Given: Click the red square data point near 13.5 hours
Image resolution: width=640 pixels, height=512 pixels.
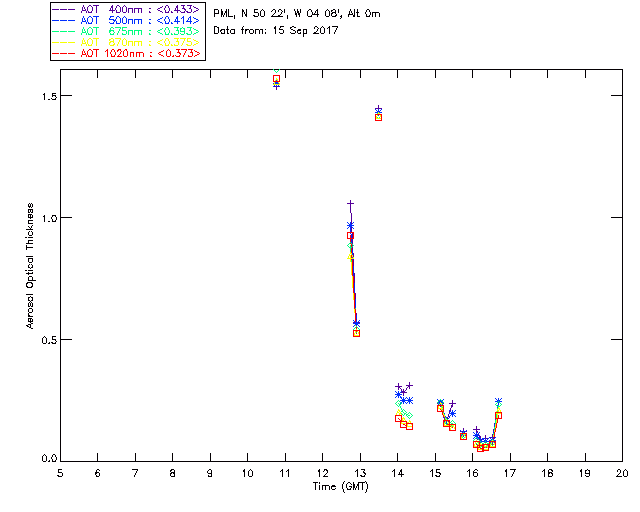Looking at the screenshot, I should (378, 118).
